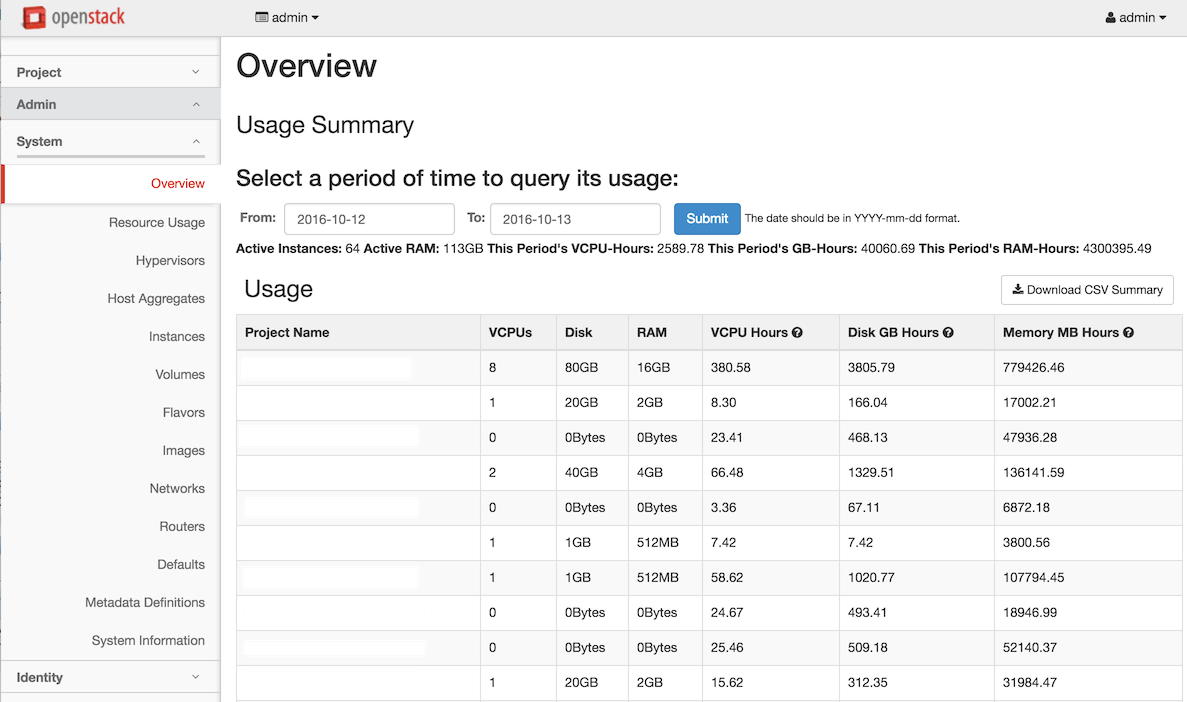
Task: Click the From date field
Action: pyautogui.click(x=369, y=219)
